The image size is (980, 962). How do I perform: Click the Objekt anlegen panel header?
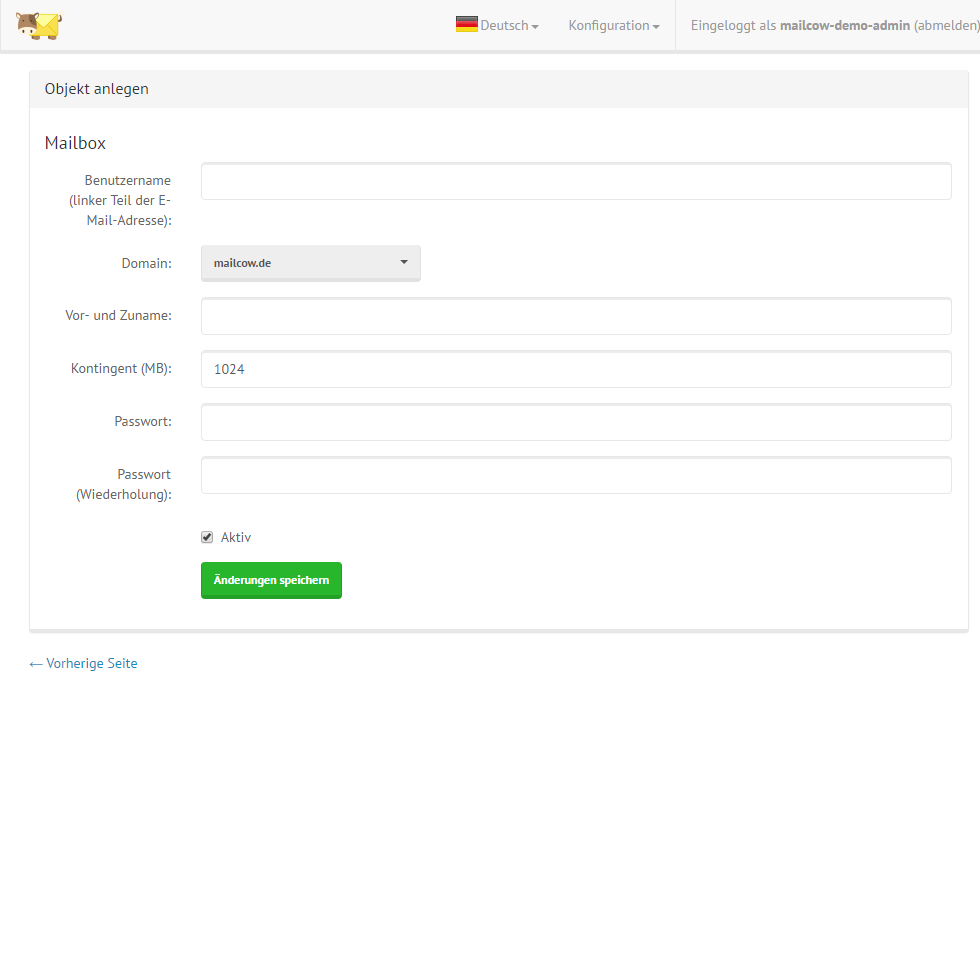(97, 89)
